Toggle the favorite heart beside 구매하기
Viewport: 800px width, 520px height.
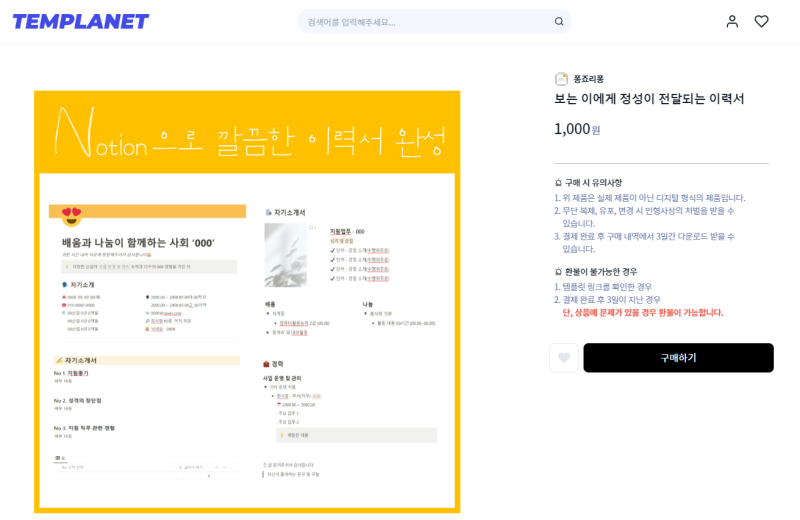564,358
